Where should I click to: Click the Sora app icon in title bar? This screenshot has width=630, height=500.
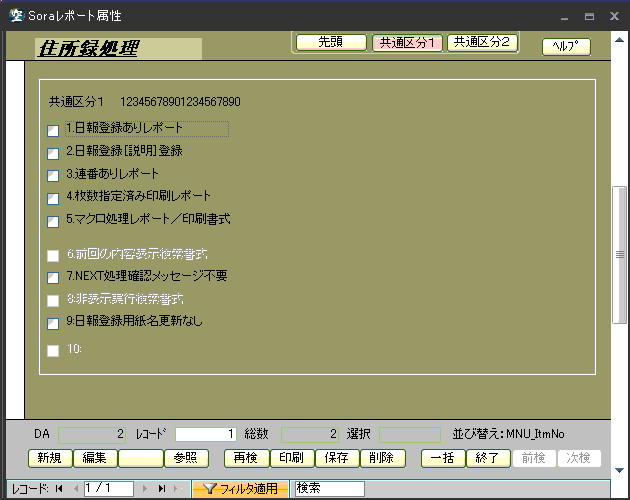16,16
